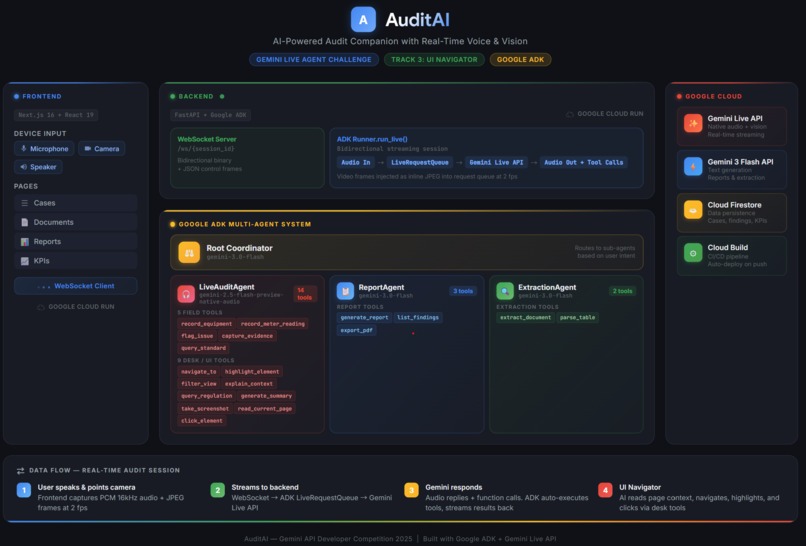Image resolution: width=806 pixels, height=546 pixels.
Task: Click the Microphone device input chip
Action: pos(44,149)
